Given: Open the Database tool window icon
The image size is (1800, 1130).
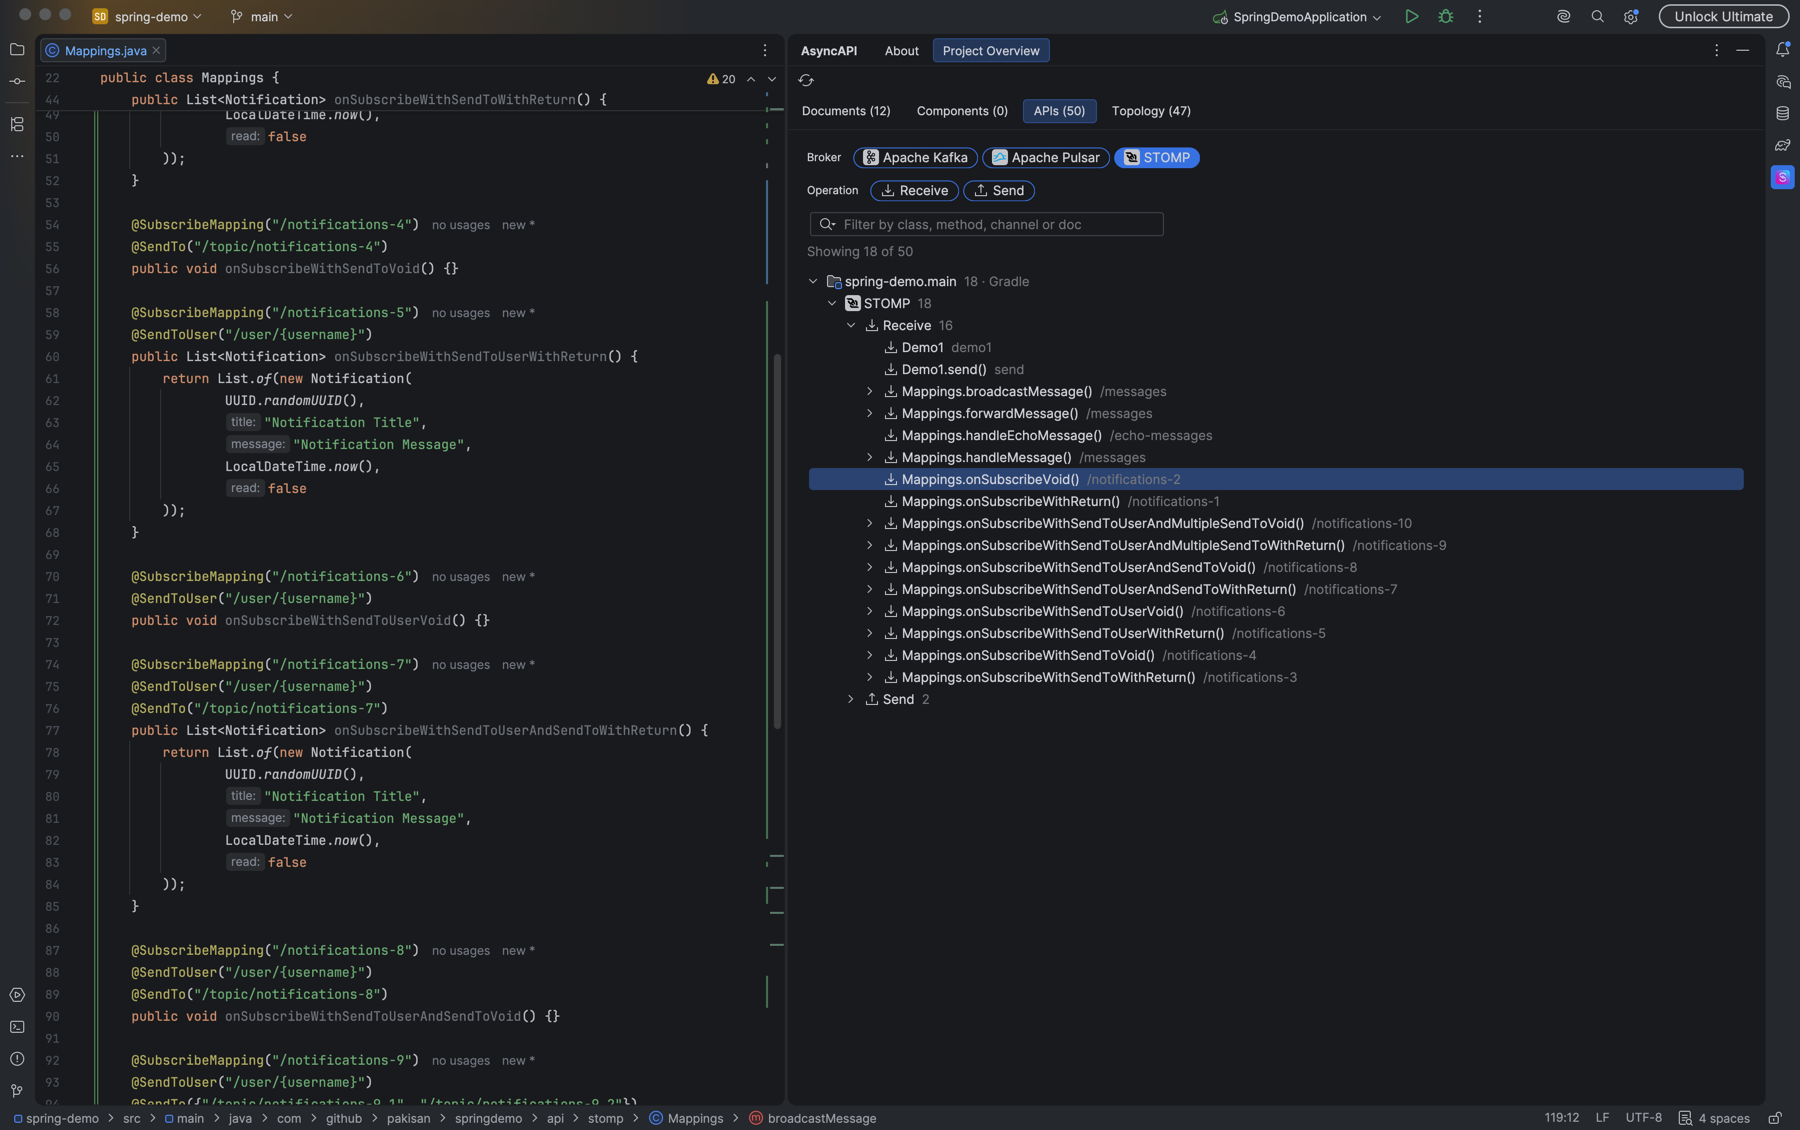Looking at the screenshot, I should tap(1782, 113).
